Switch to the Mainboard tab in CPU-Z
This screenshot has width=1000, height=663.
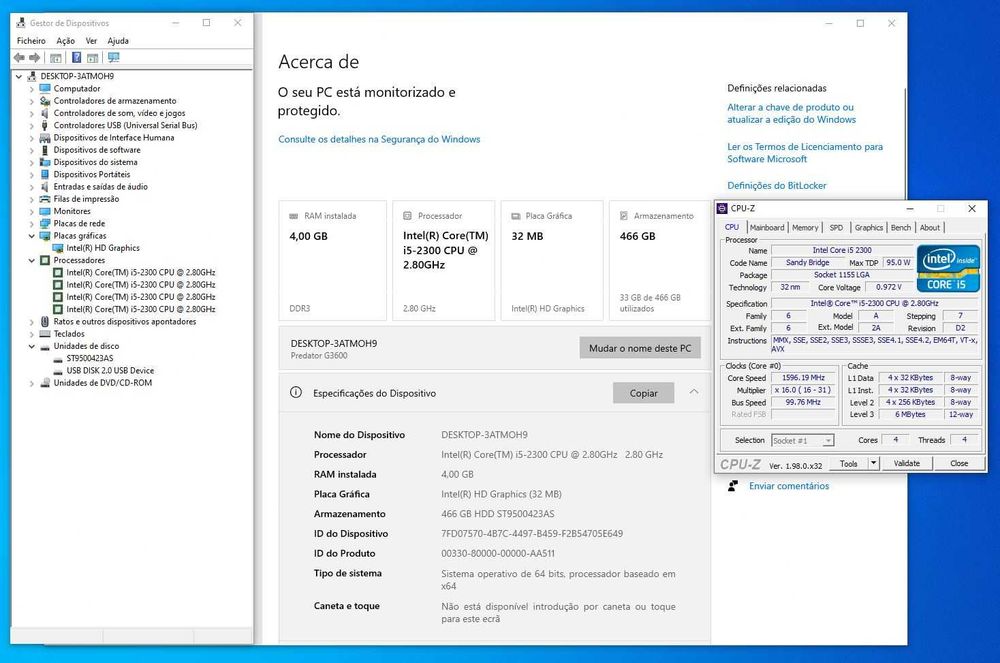[x=767, y=228]
